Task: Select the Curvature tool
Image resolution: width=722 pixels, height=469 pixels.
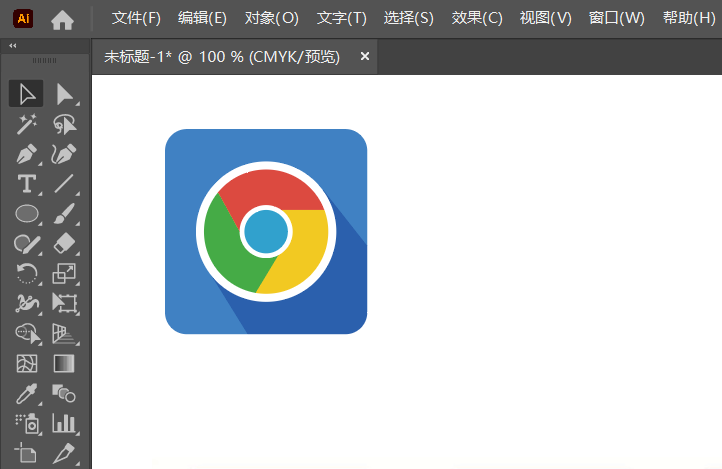Action: click(x=64, y=154)
